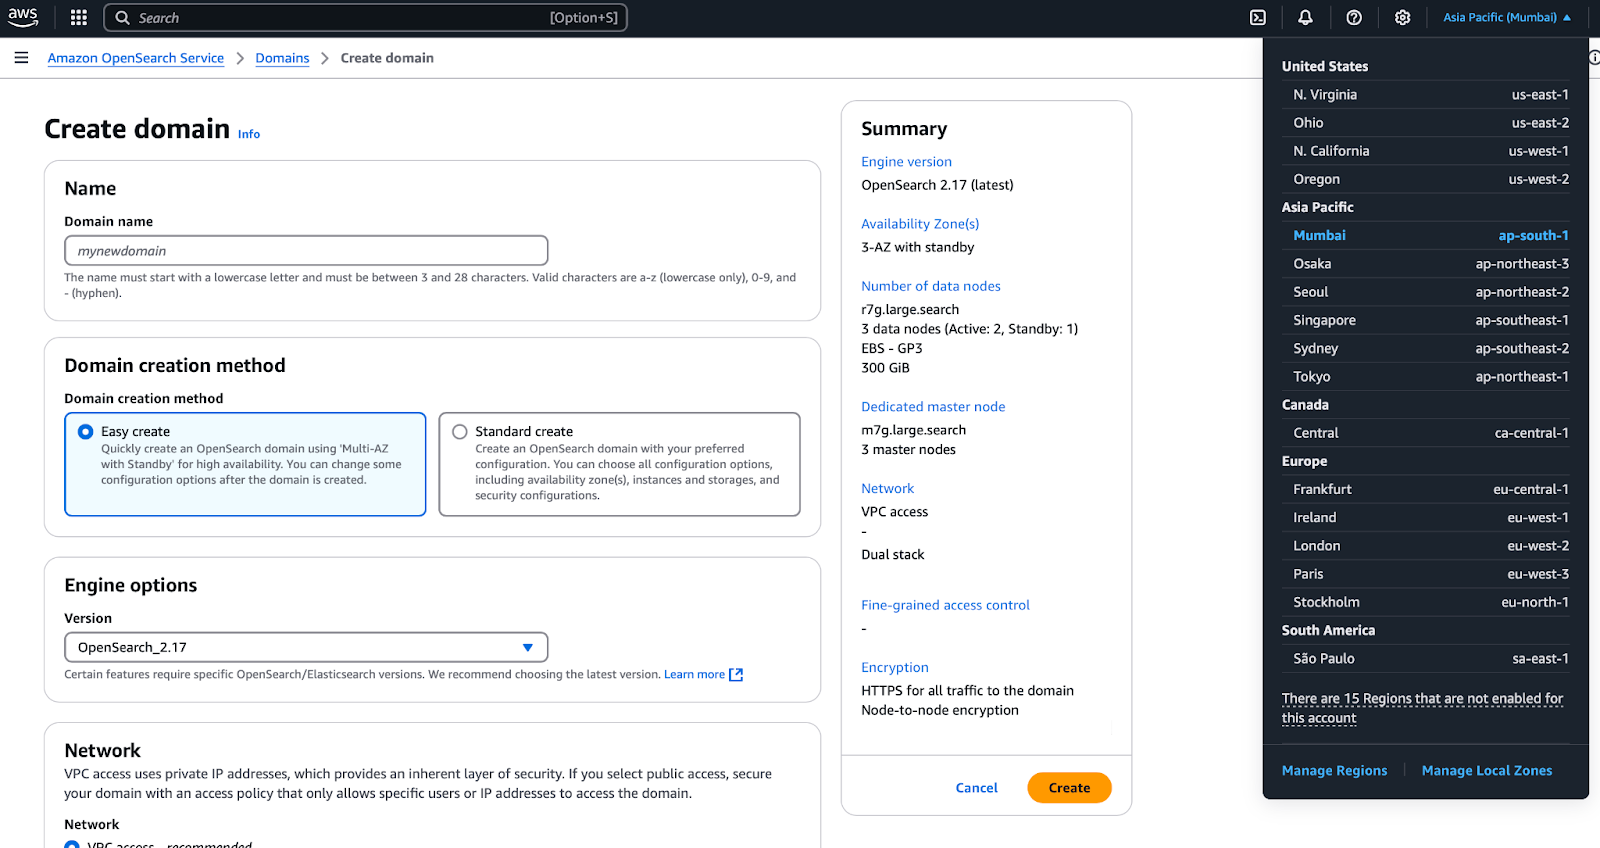This screenshot has height=848, width=1600.
Task: Open CloudShell terminal icon in top bar
Action: tap(1258, 17)
